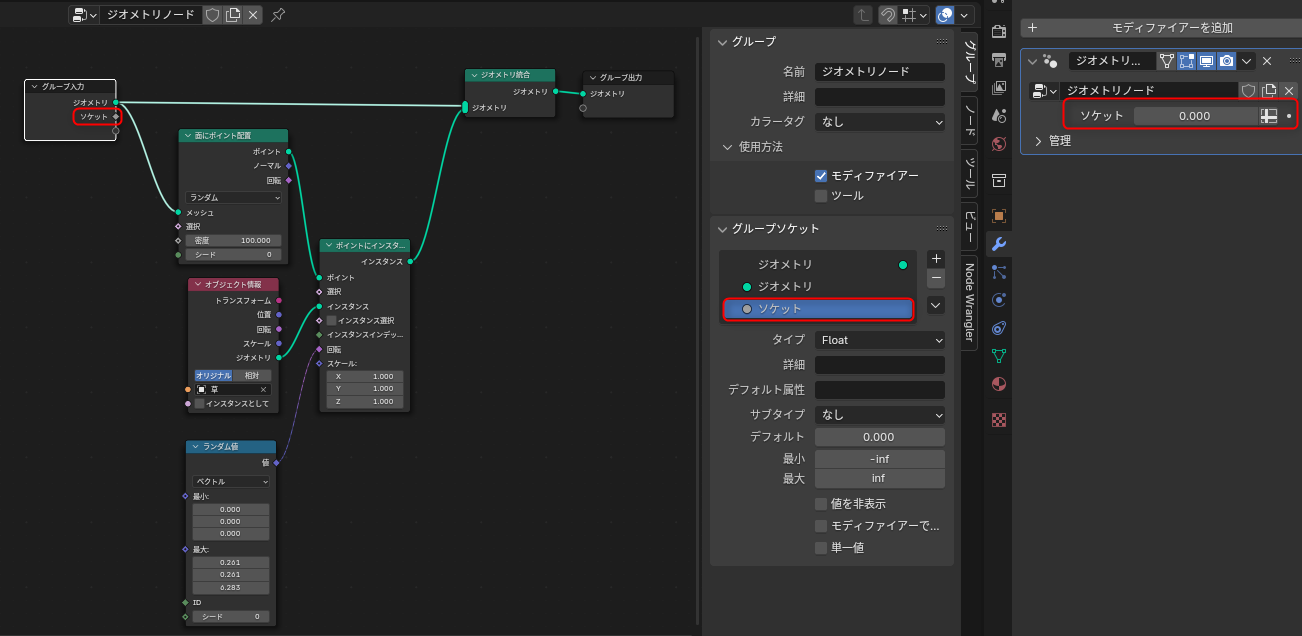
Task: Enable the 値を非表示 checkbox
Action: (x=821, y=504)
